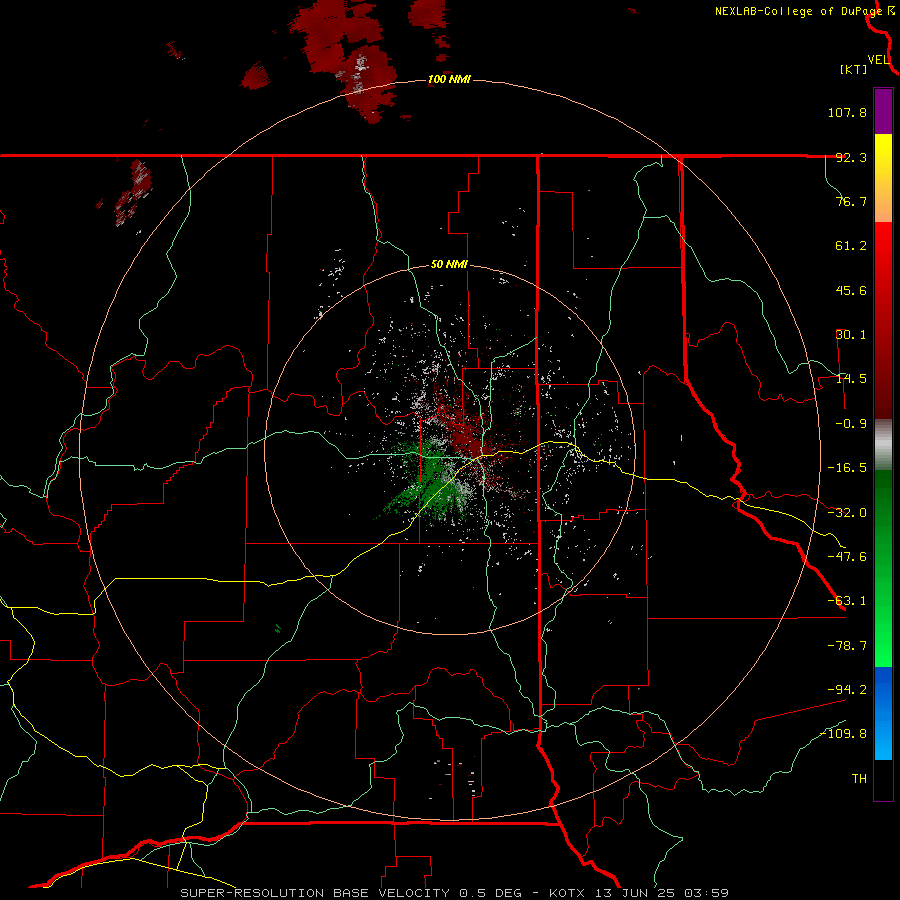Click the -0.9 legend value
Viewport: 900px width, 900px height.
click(851, 424)
